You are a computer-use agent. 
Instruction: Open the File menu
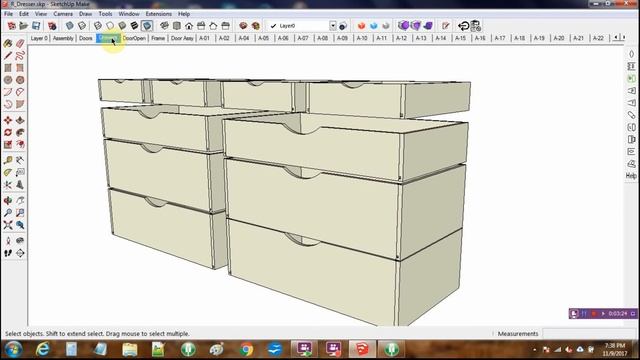coord(8,14)
